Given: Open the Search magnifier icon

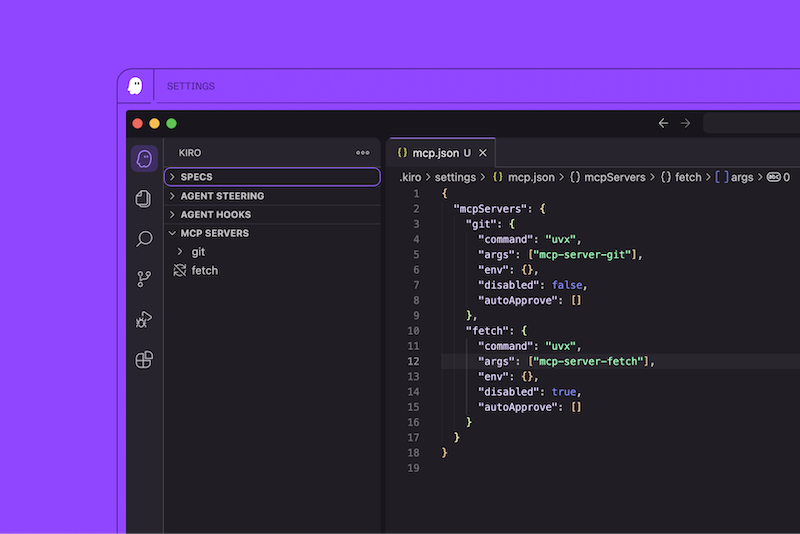Looking at the screenshot, I should point(144,239).
